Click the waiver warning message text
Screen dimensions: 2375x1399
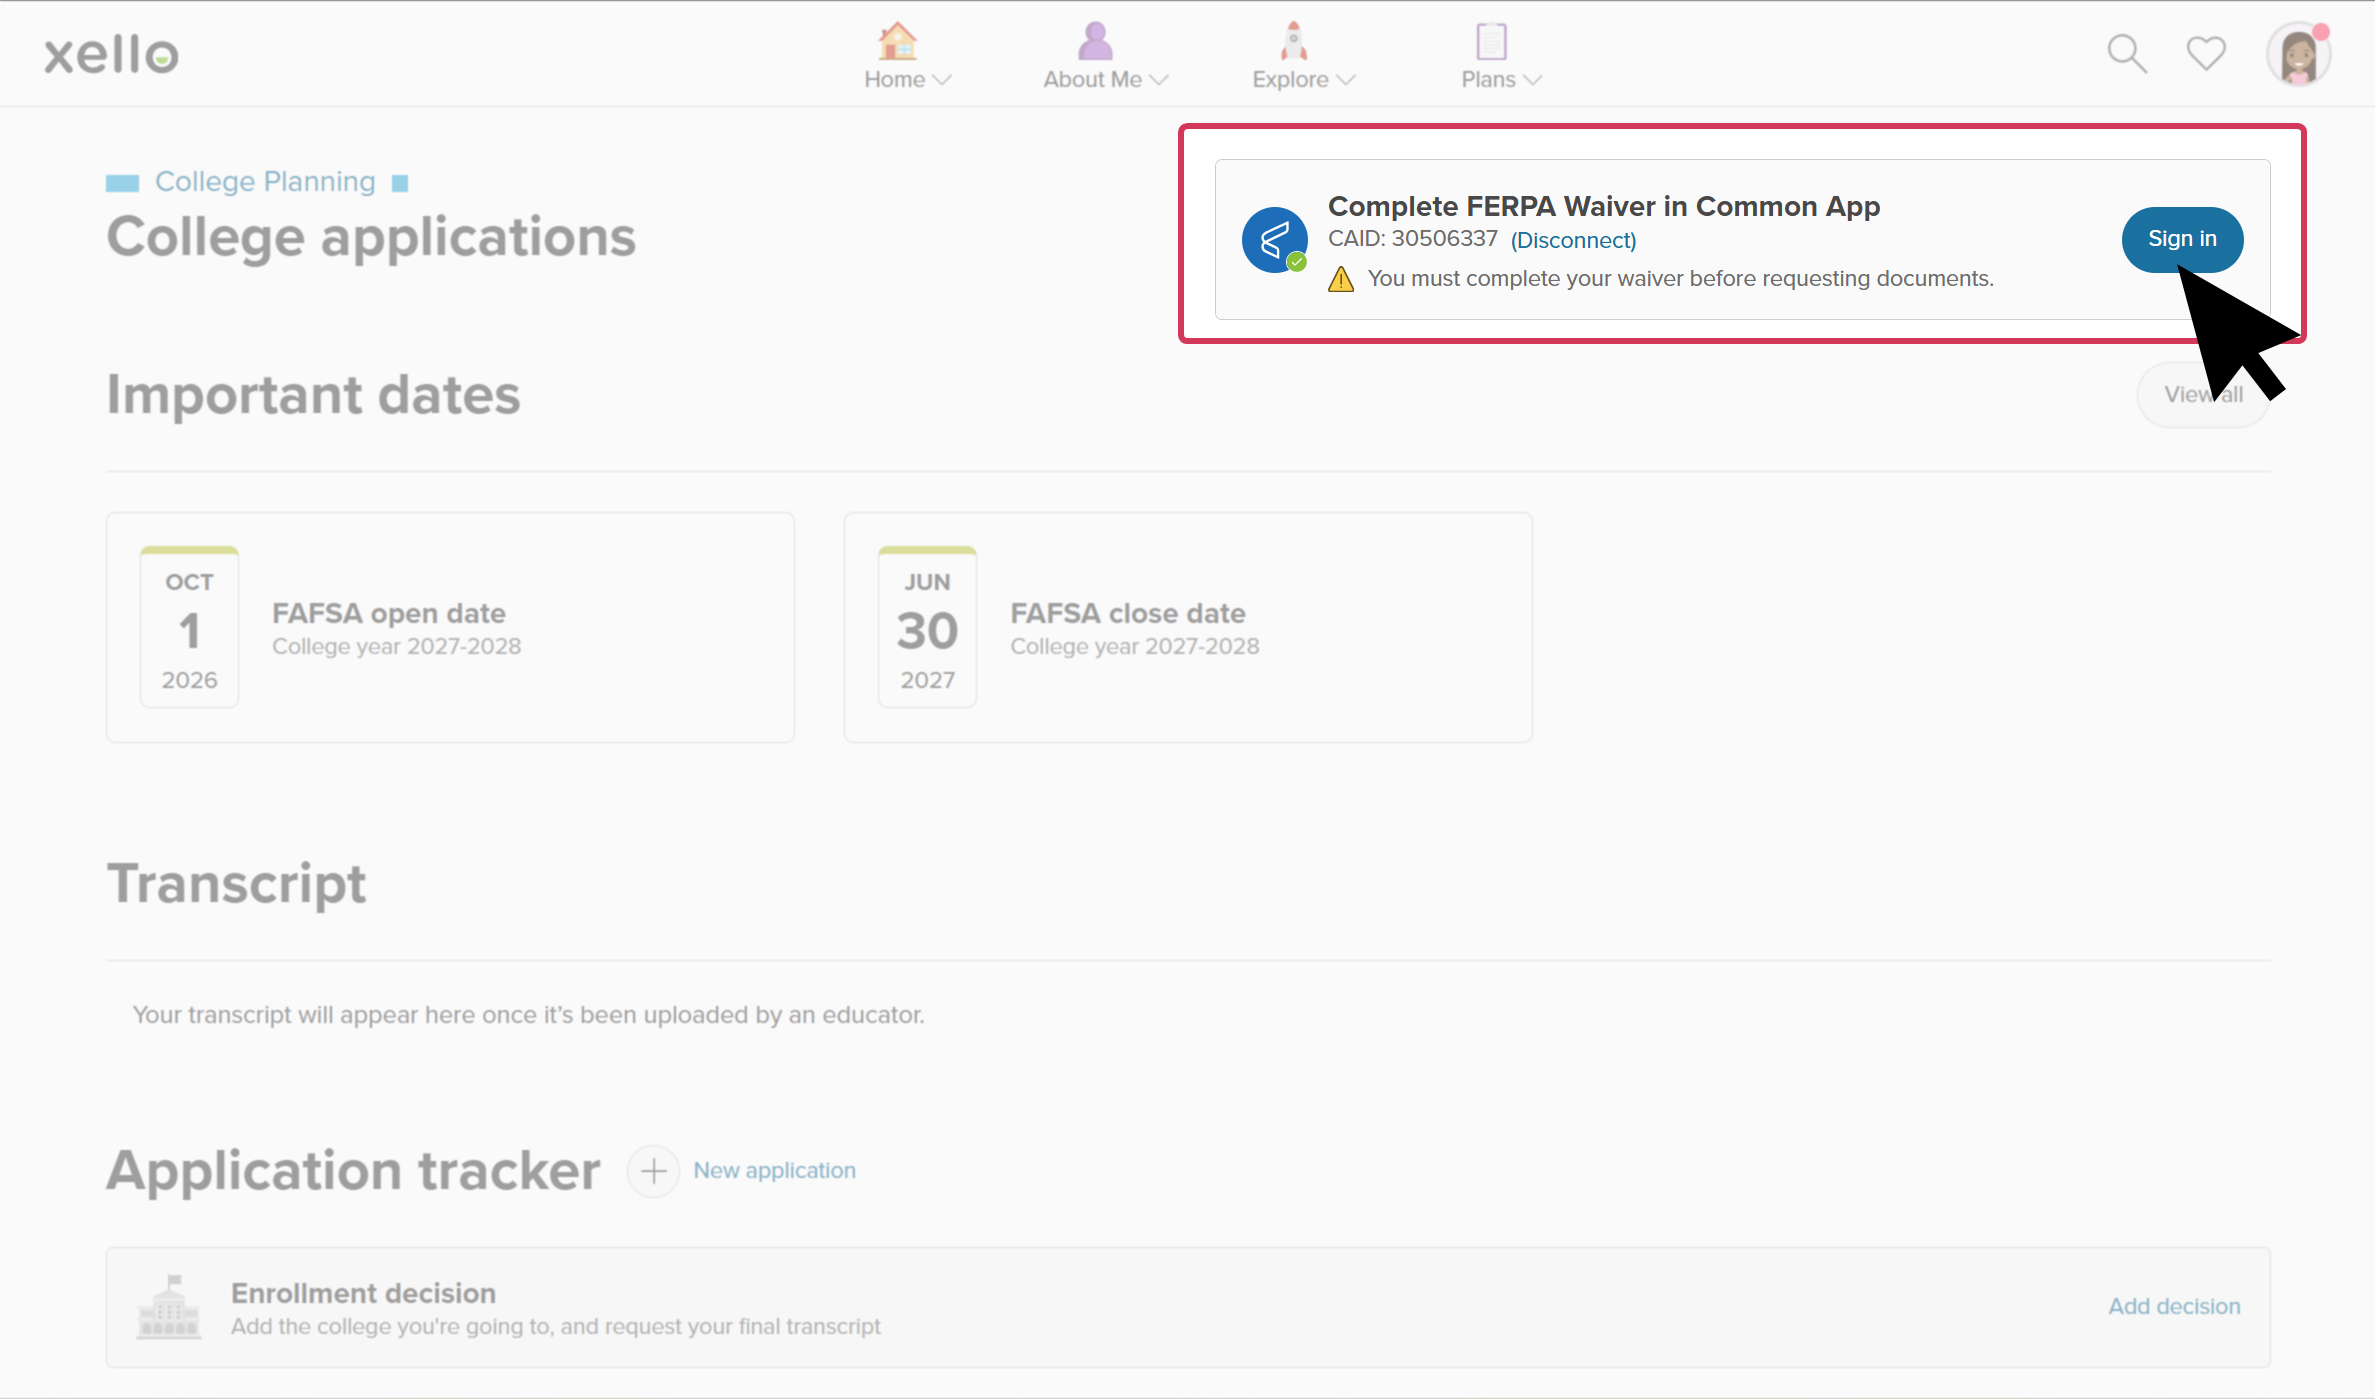click(1680, 279)
